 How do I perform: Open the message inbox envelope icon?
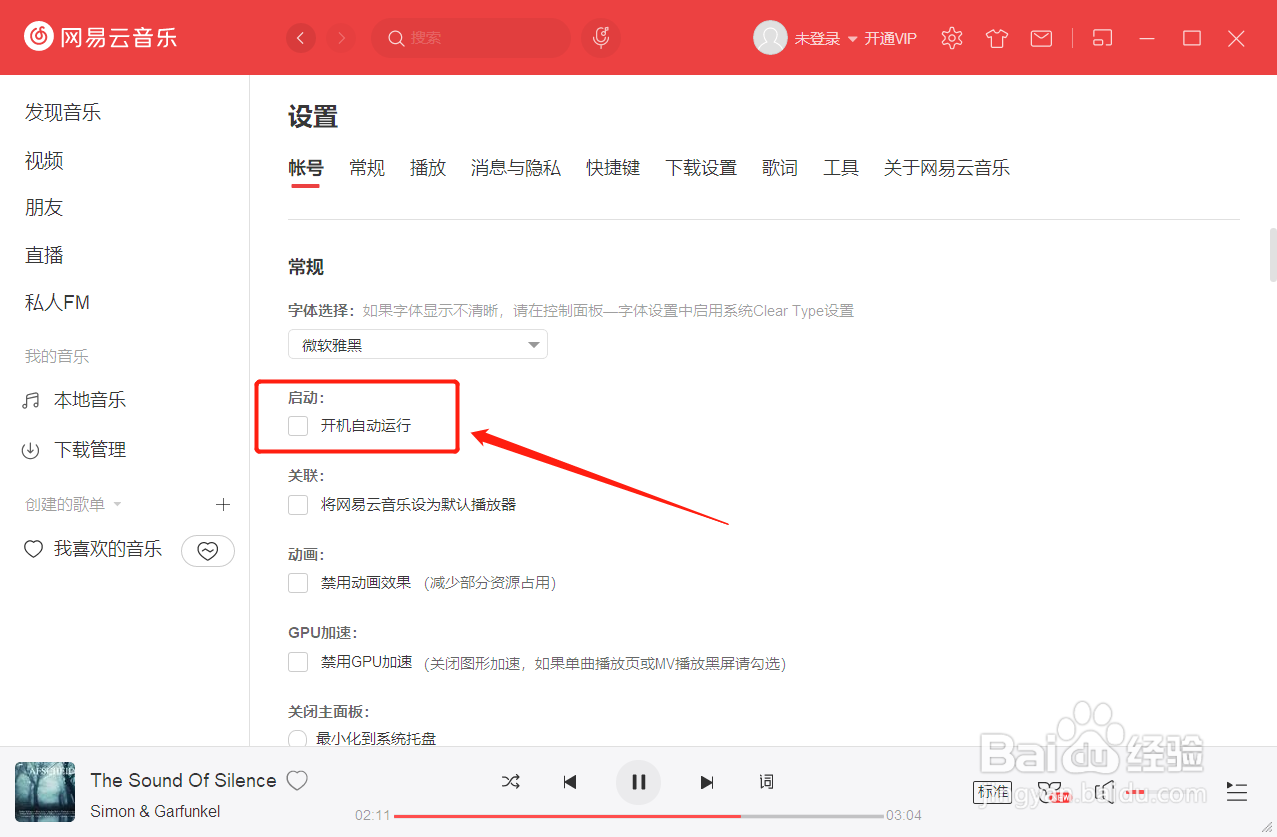[1041, 37]
